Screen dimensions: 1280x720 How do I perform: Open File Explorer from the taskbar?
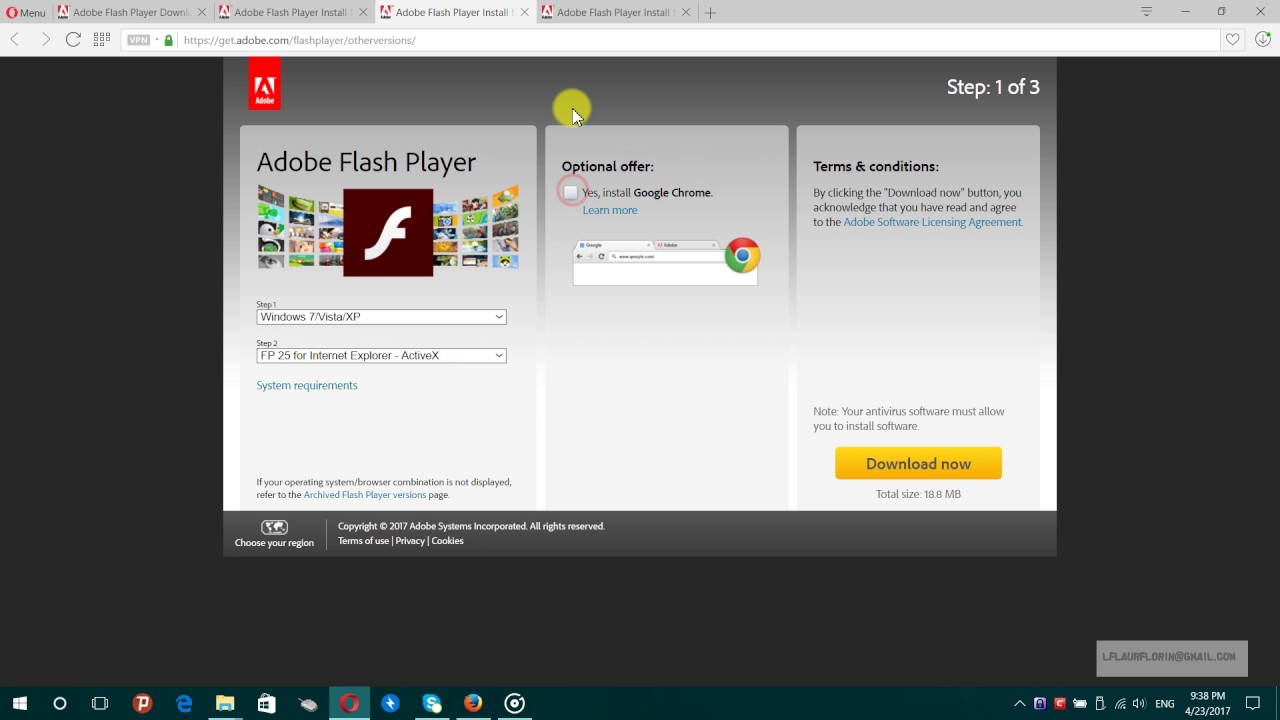point(225,703)
